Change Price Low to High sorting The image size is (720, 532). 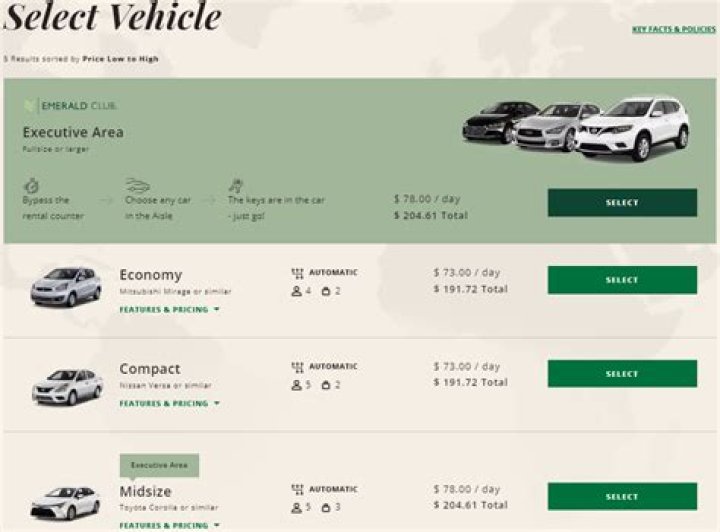coord(120,59)
